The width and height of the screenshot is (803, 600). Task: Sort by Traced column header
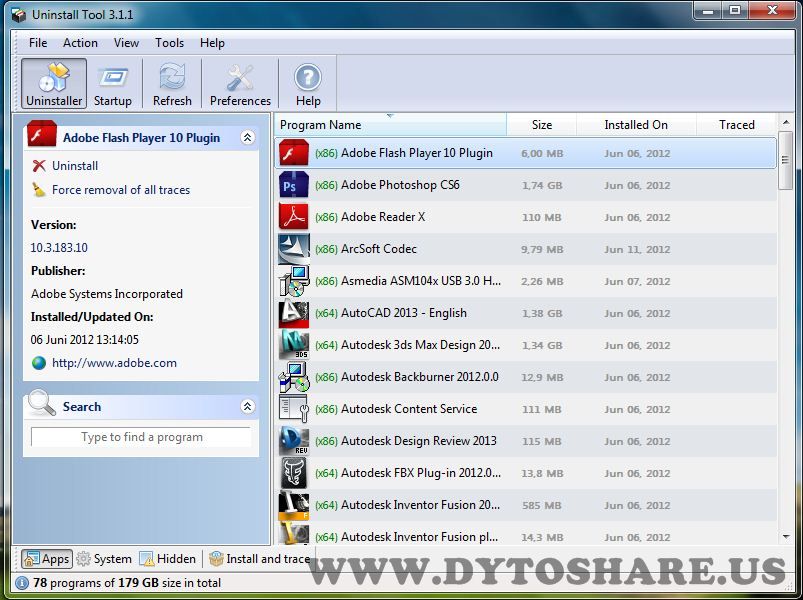[x=736, y=124]
